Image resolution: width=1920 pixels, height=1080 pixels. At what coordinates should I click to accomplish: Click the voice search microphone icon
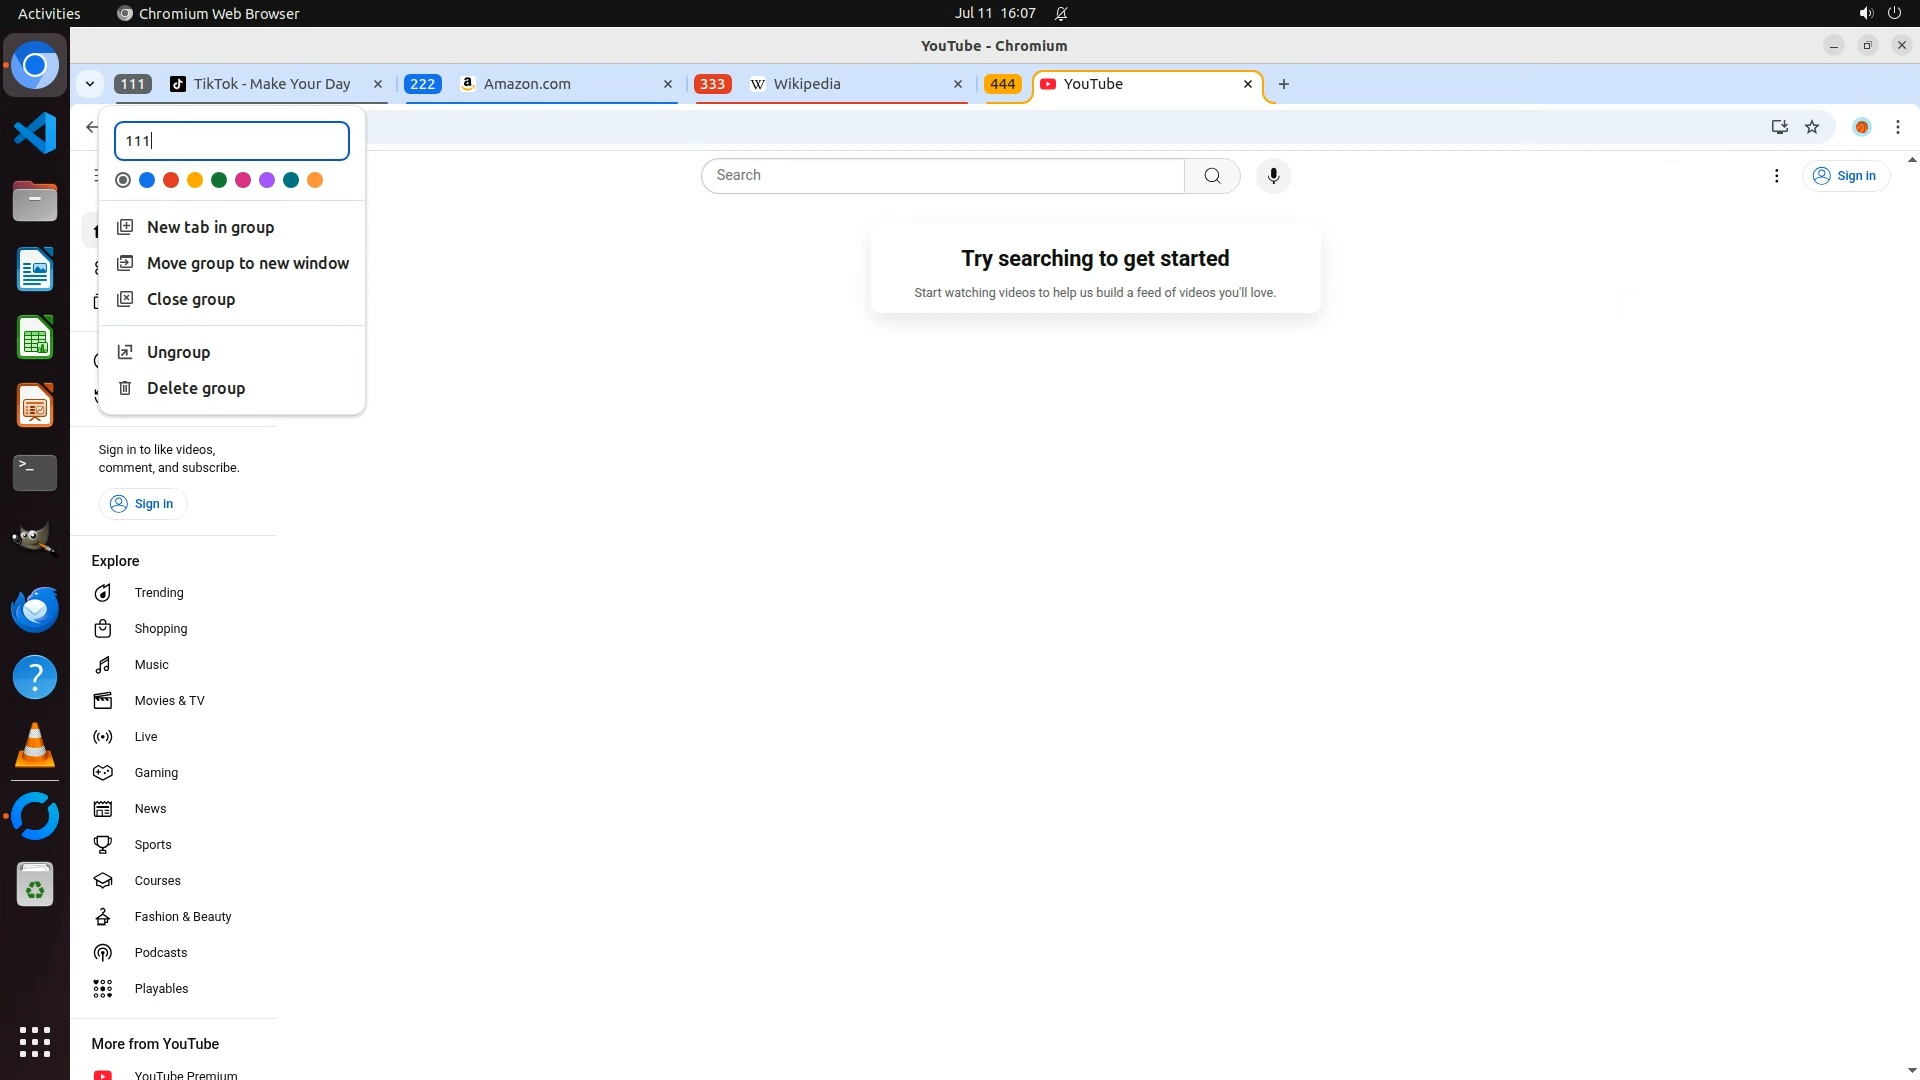point(1273,176)
